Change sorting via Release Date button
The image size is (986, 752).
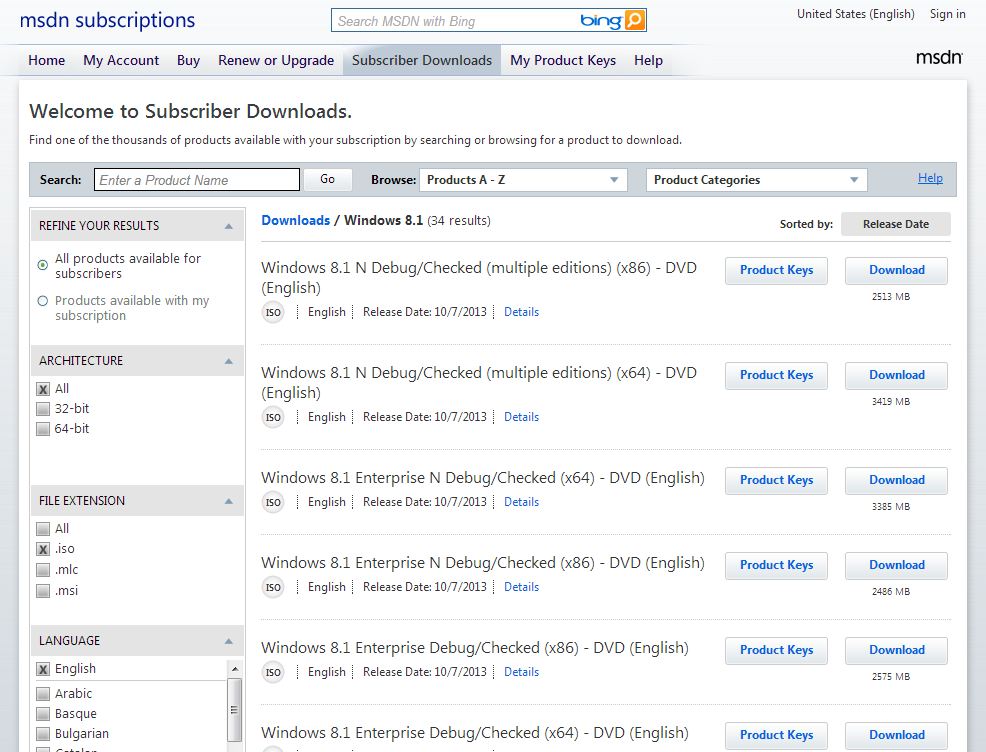895,224
